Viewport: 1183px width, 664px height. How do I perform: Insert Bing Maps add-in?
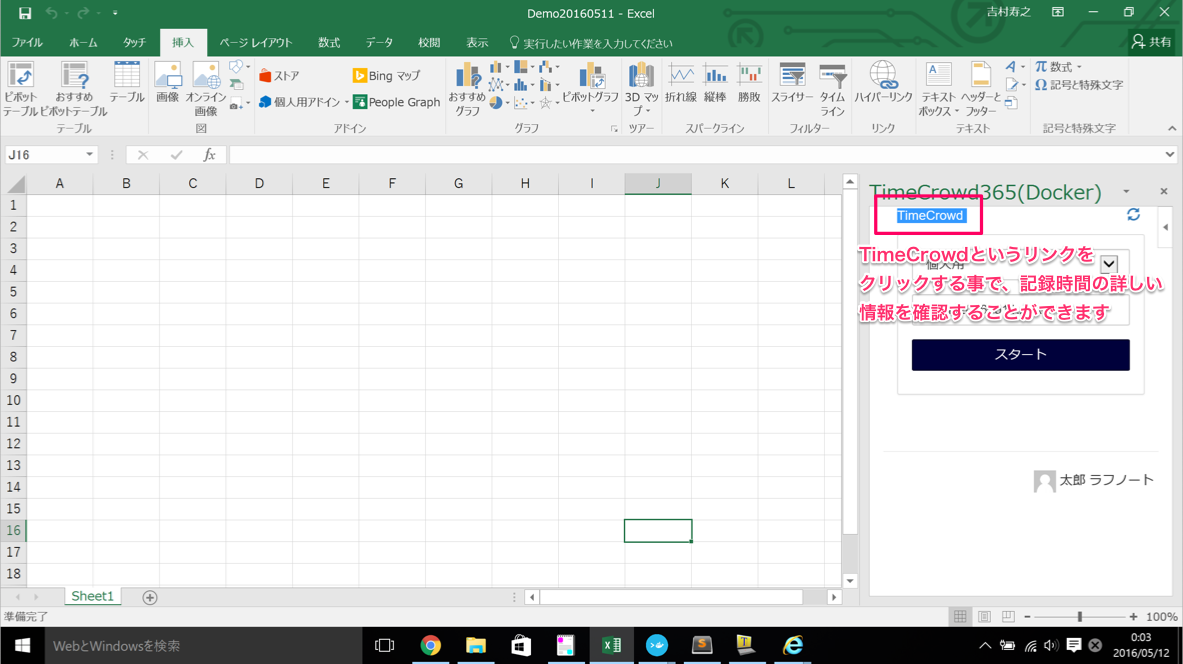point(386,75)
